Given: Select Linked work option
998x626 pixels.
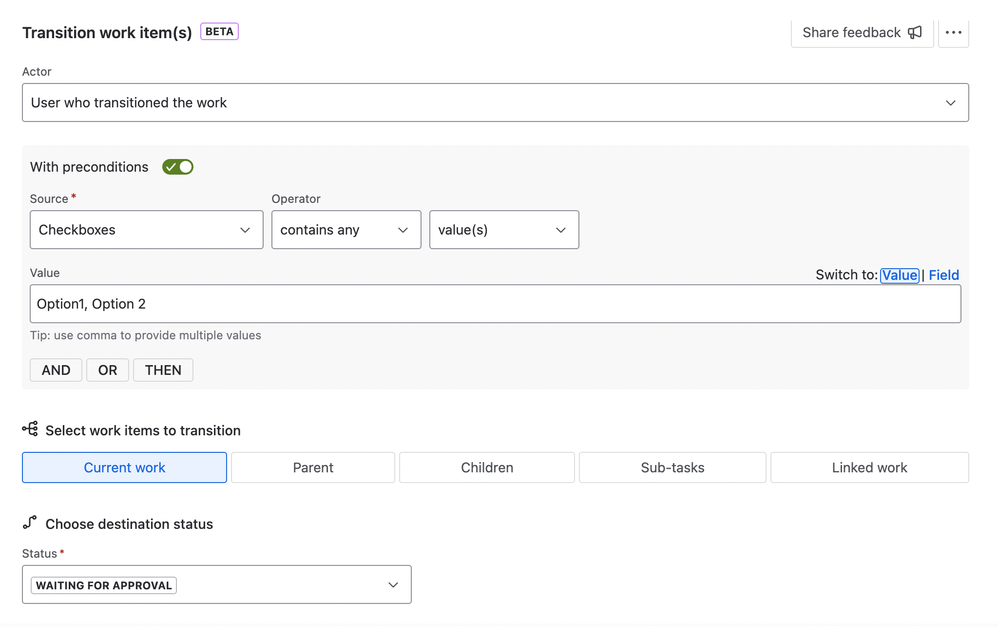Looking at the screenshot, I should 869,467.
